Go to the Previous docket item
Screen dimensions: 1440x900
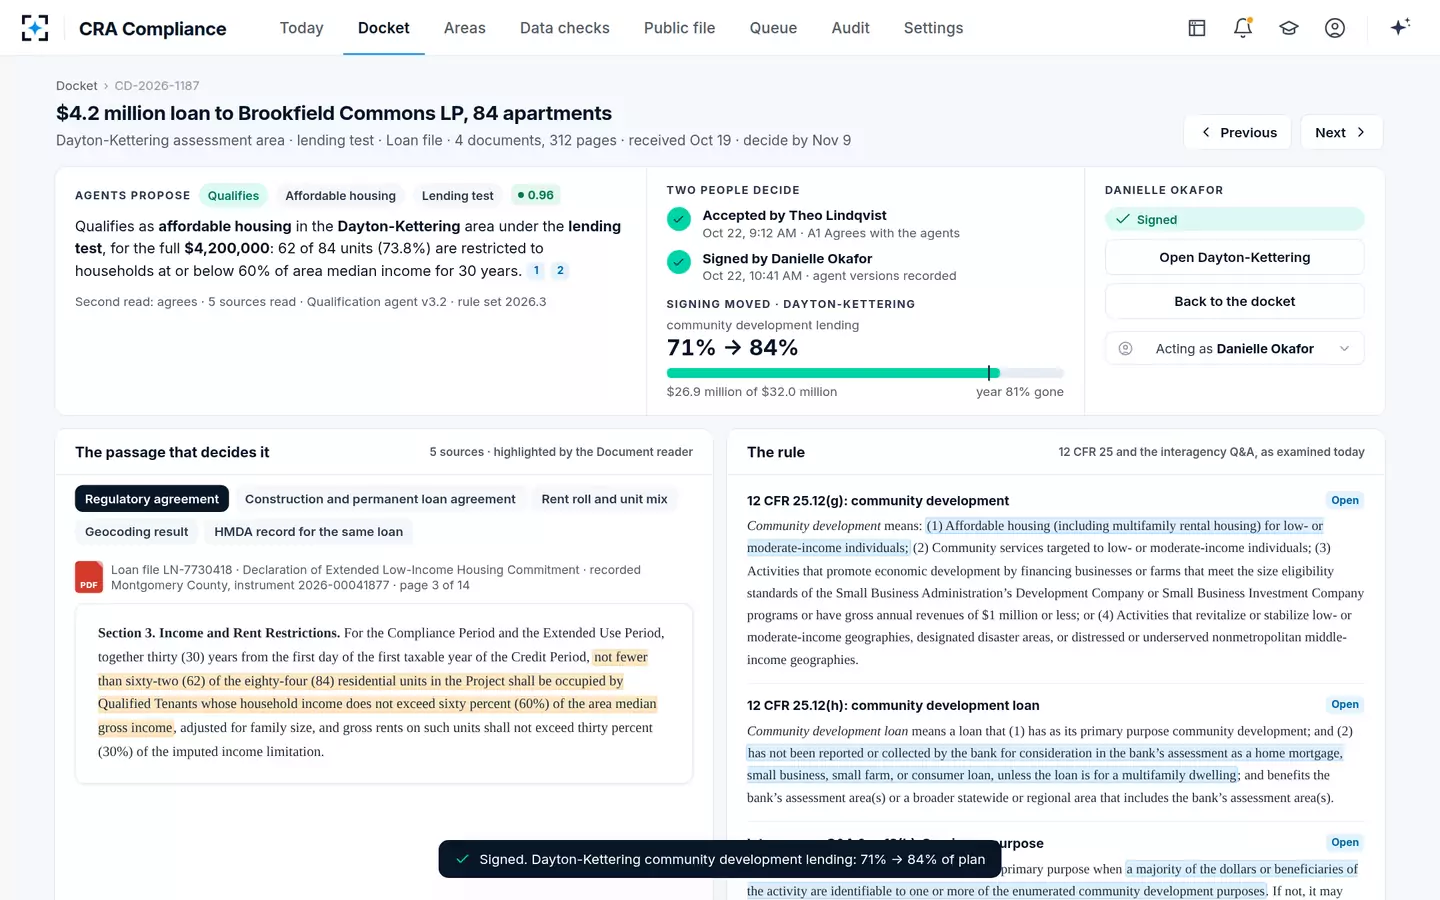coord(1238,132)
